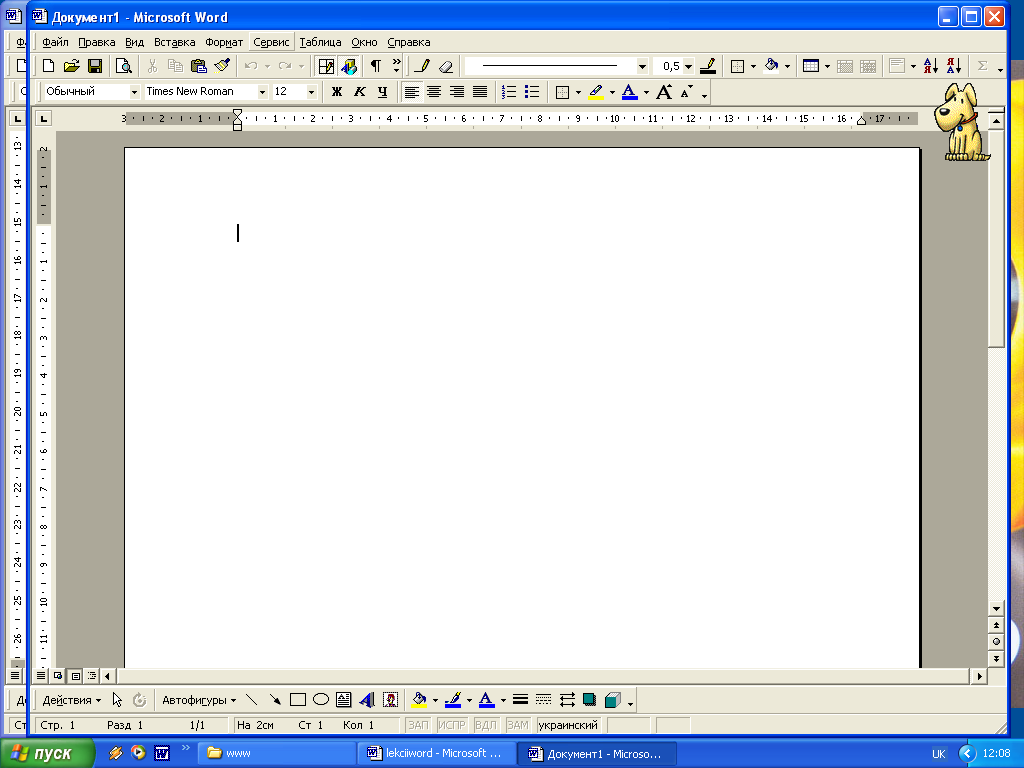The width and height of the screenshot is (1024, 768).
Task: Select the Draw Table pencil
Action: pos(422,66)
